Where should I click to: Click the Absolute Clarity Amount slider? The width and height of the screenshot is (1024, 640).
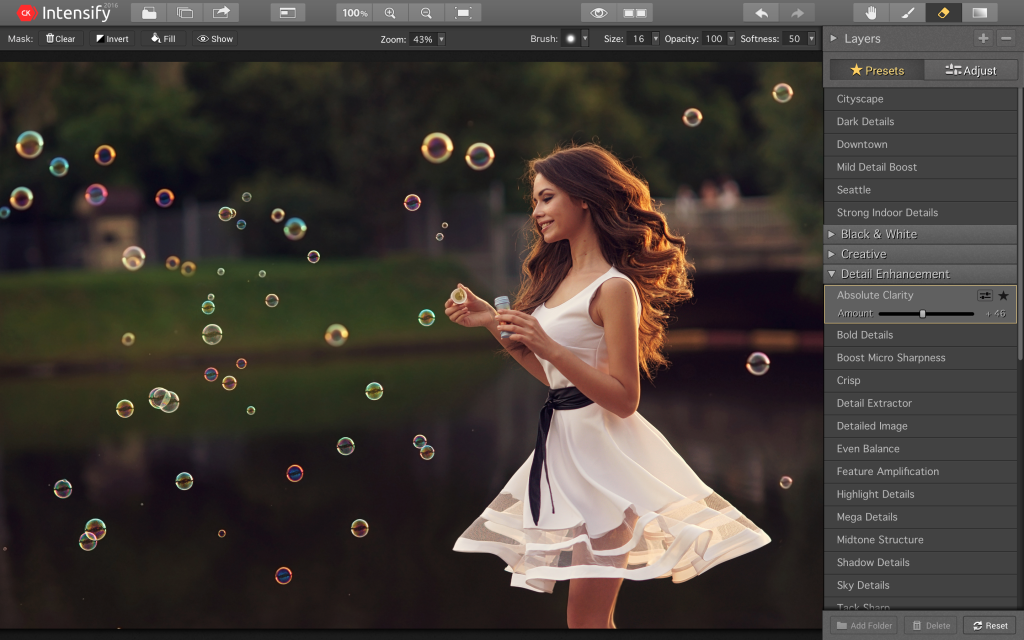click(924, 314)
